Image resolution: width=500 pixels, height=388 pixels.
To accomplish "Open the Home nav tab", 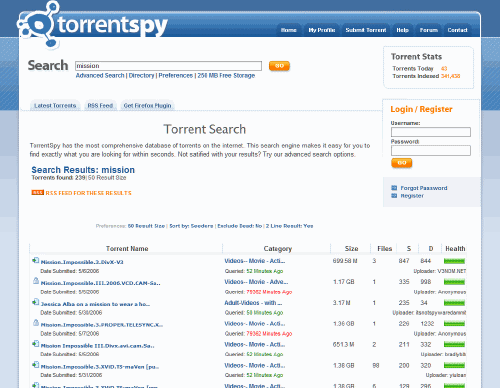I will 289,30.
